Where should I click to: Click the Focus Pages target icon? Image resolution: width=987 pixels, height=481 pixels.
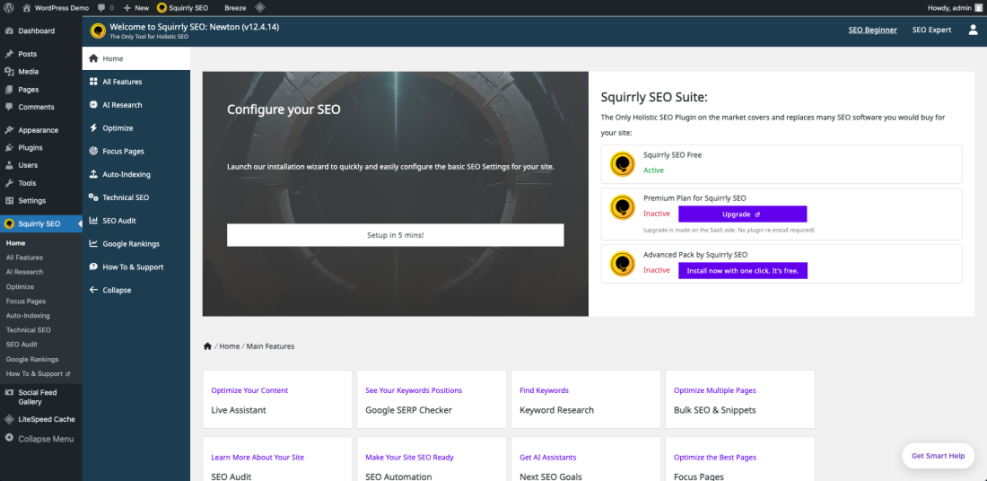click(93, 151)
